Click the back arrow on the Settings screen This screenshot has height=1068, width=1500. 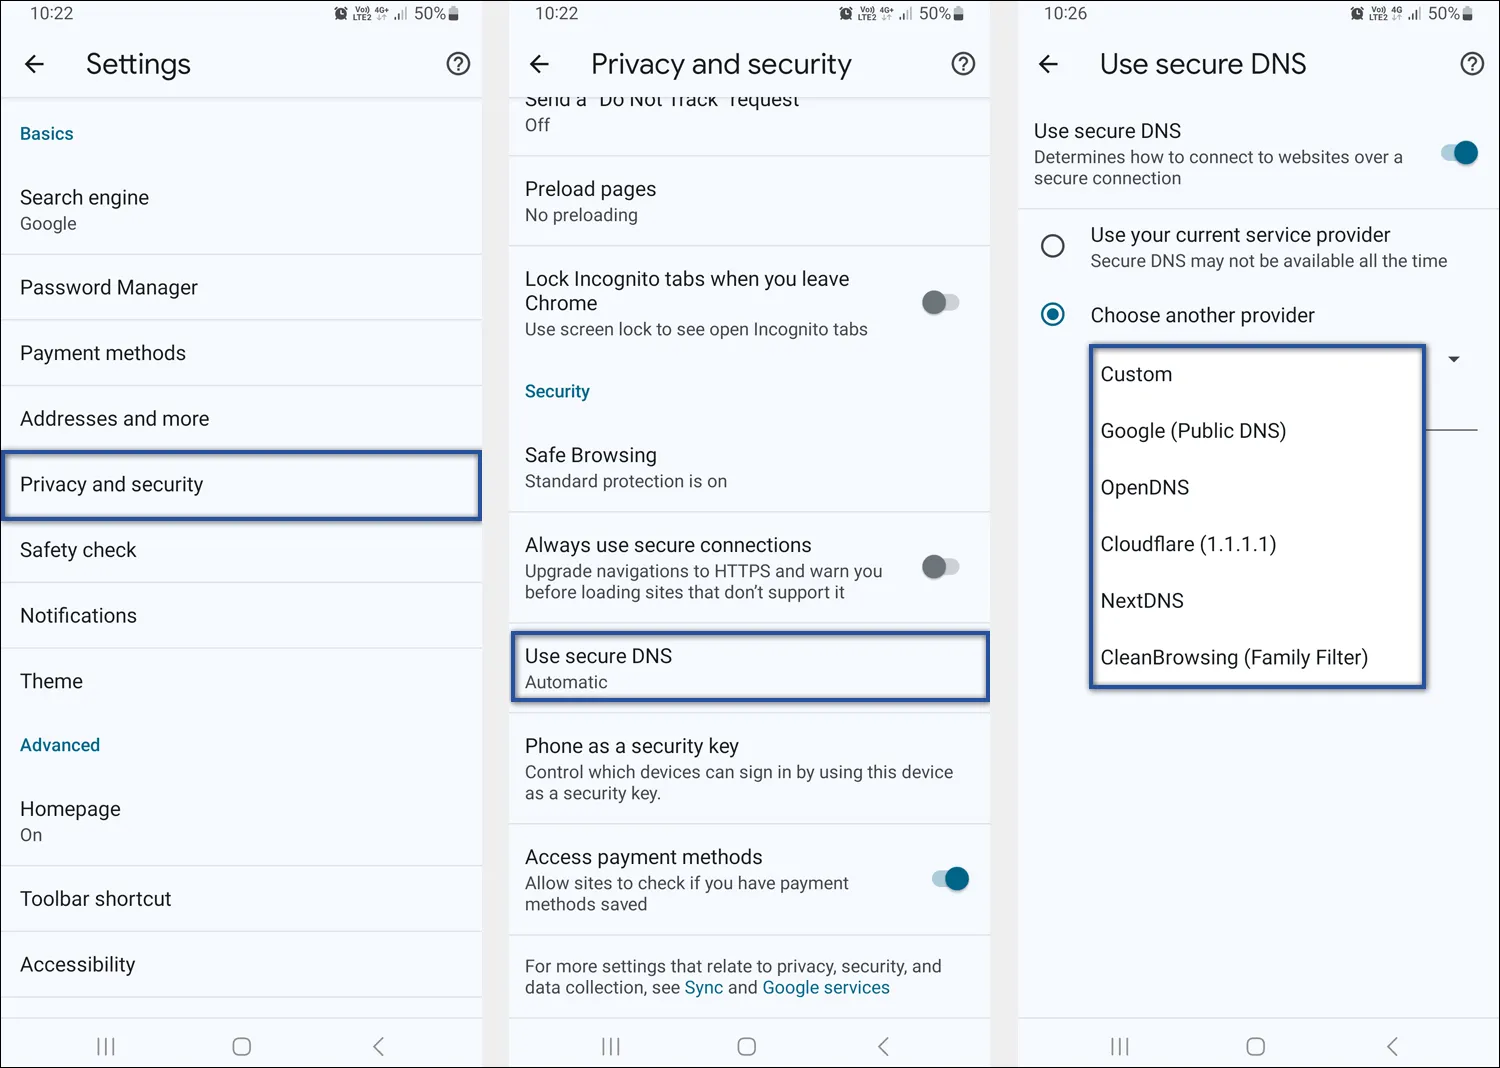point(35,64)
